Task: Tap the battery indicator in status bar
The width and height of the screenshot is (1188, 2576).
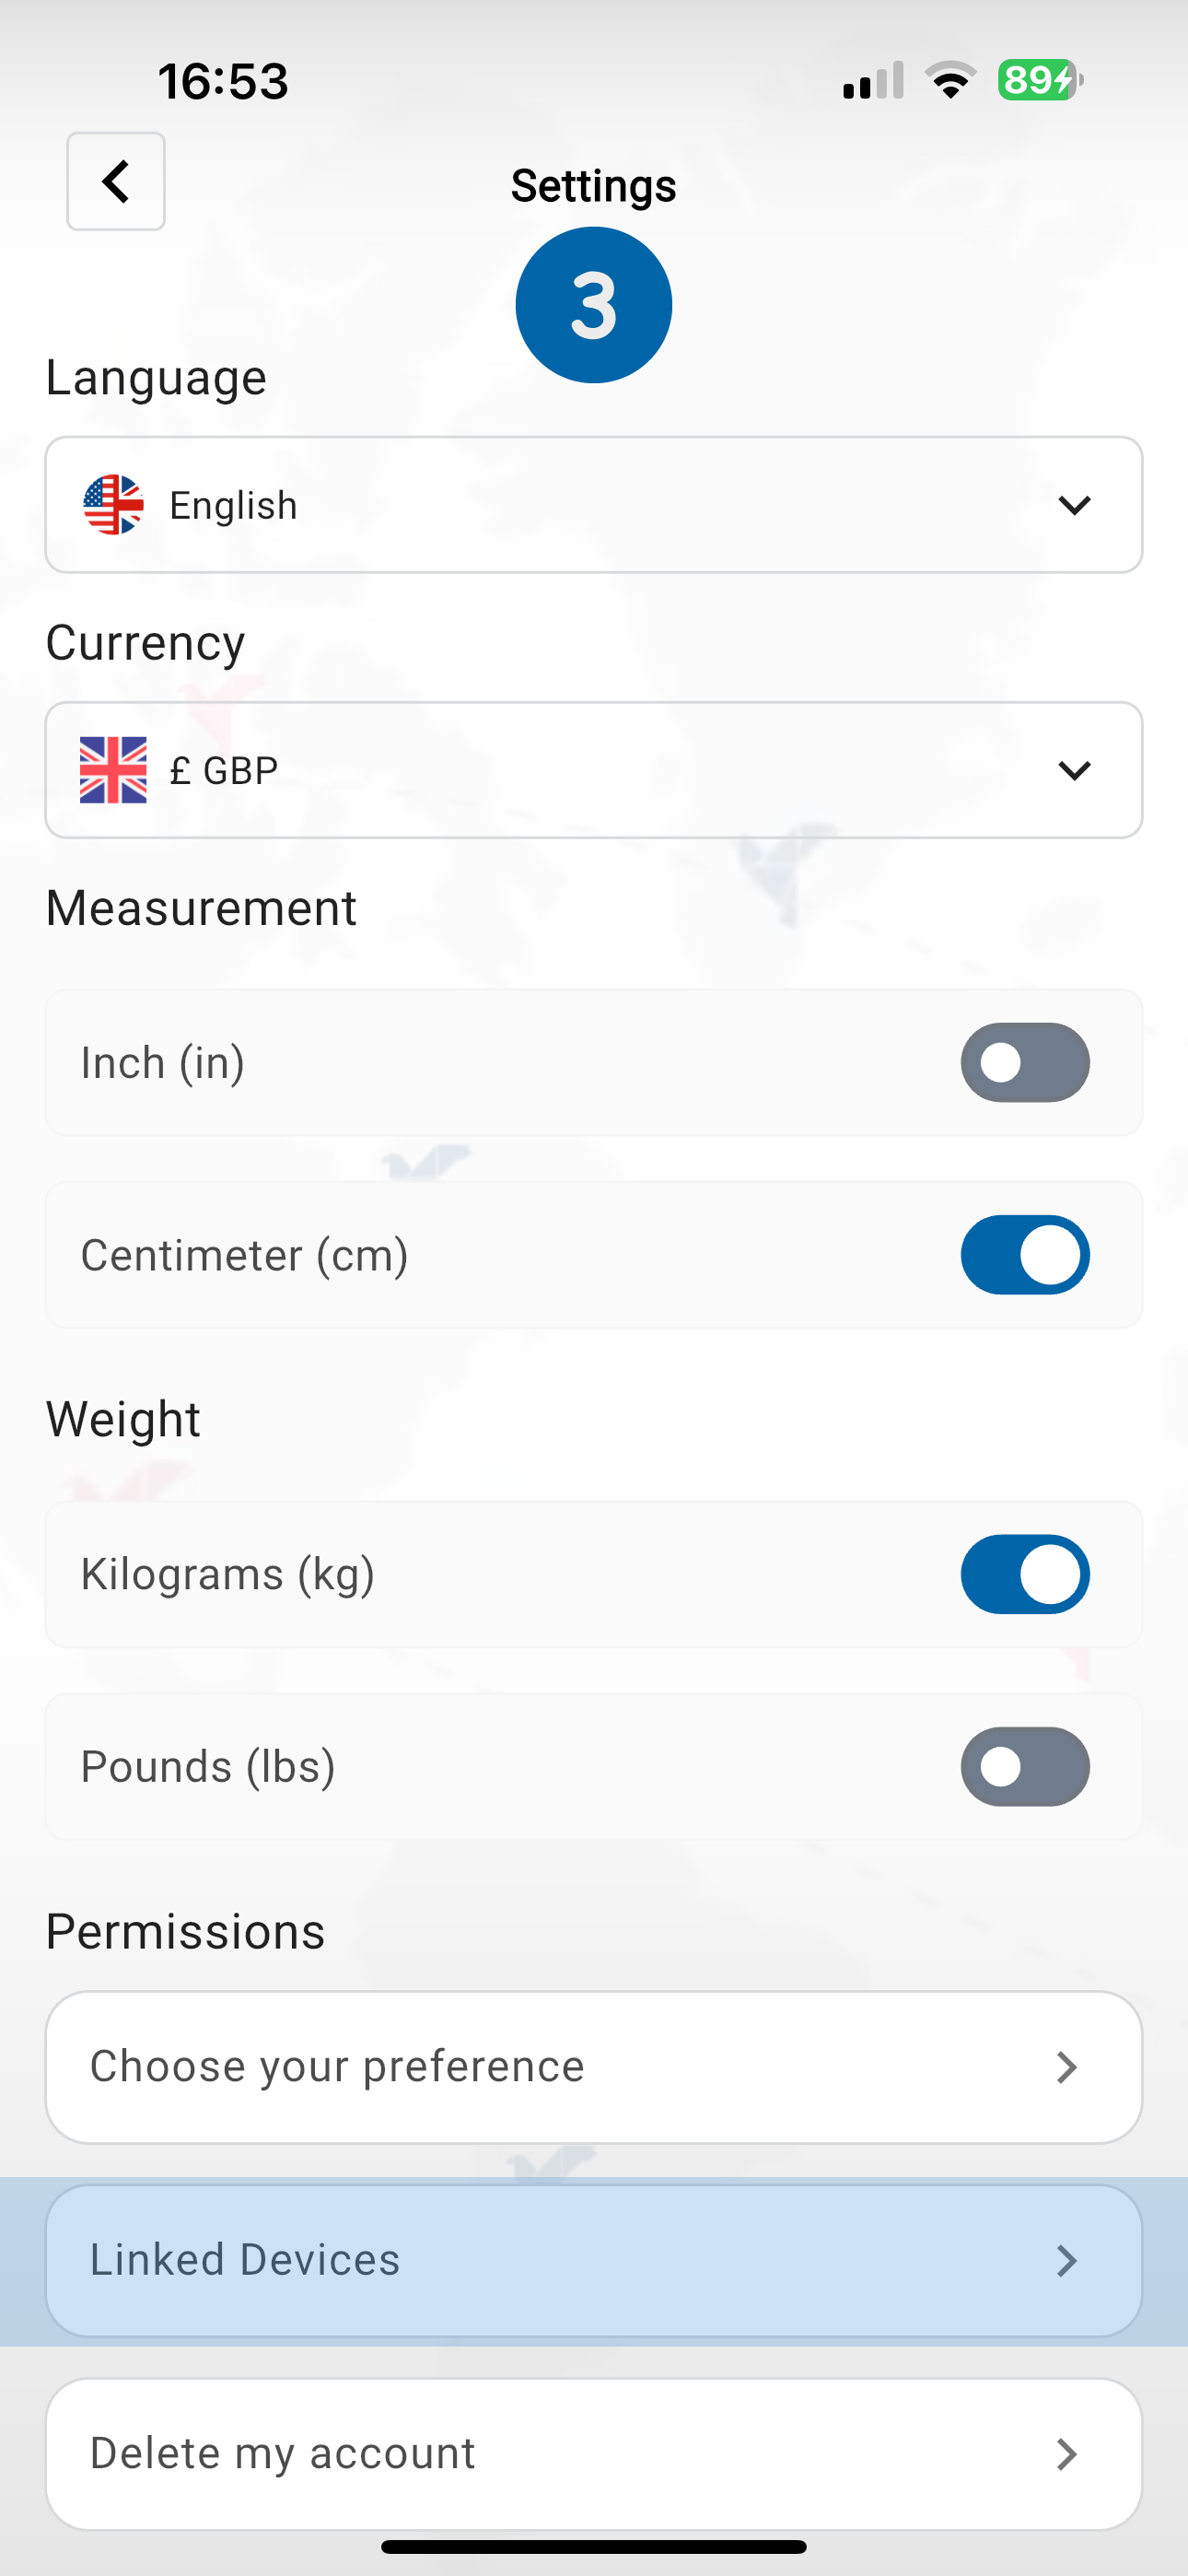Action: coord(1040,80)
